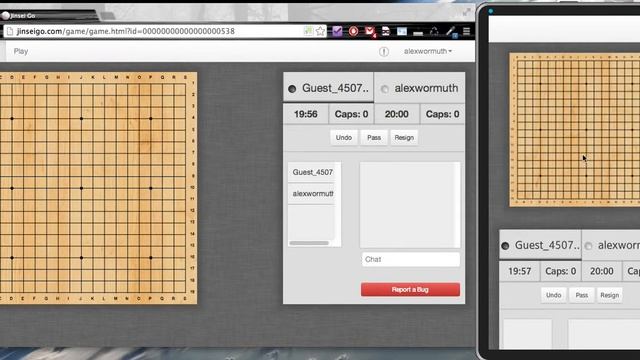Click the white stone icon beside alexwormuth

click(x=384, y=89)
